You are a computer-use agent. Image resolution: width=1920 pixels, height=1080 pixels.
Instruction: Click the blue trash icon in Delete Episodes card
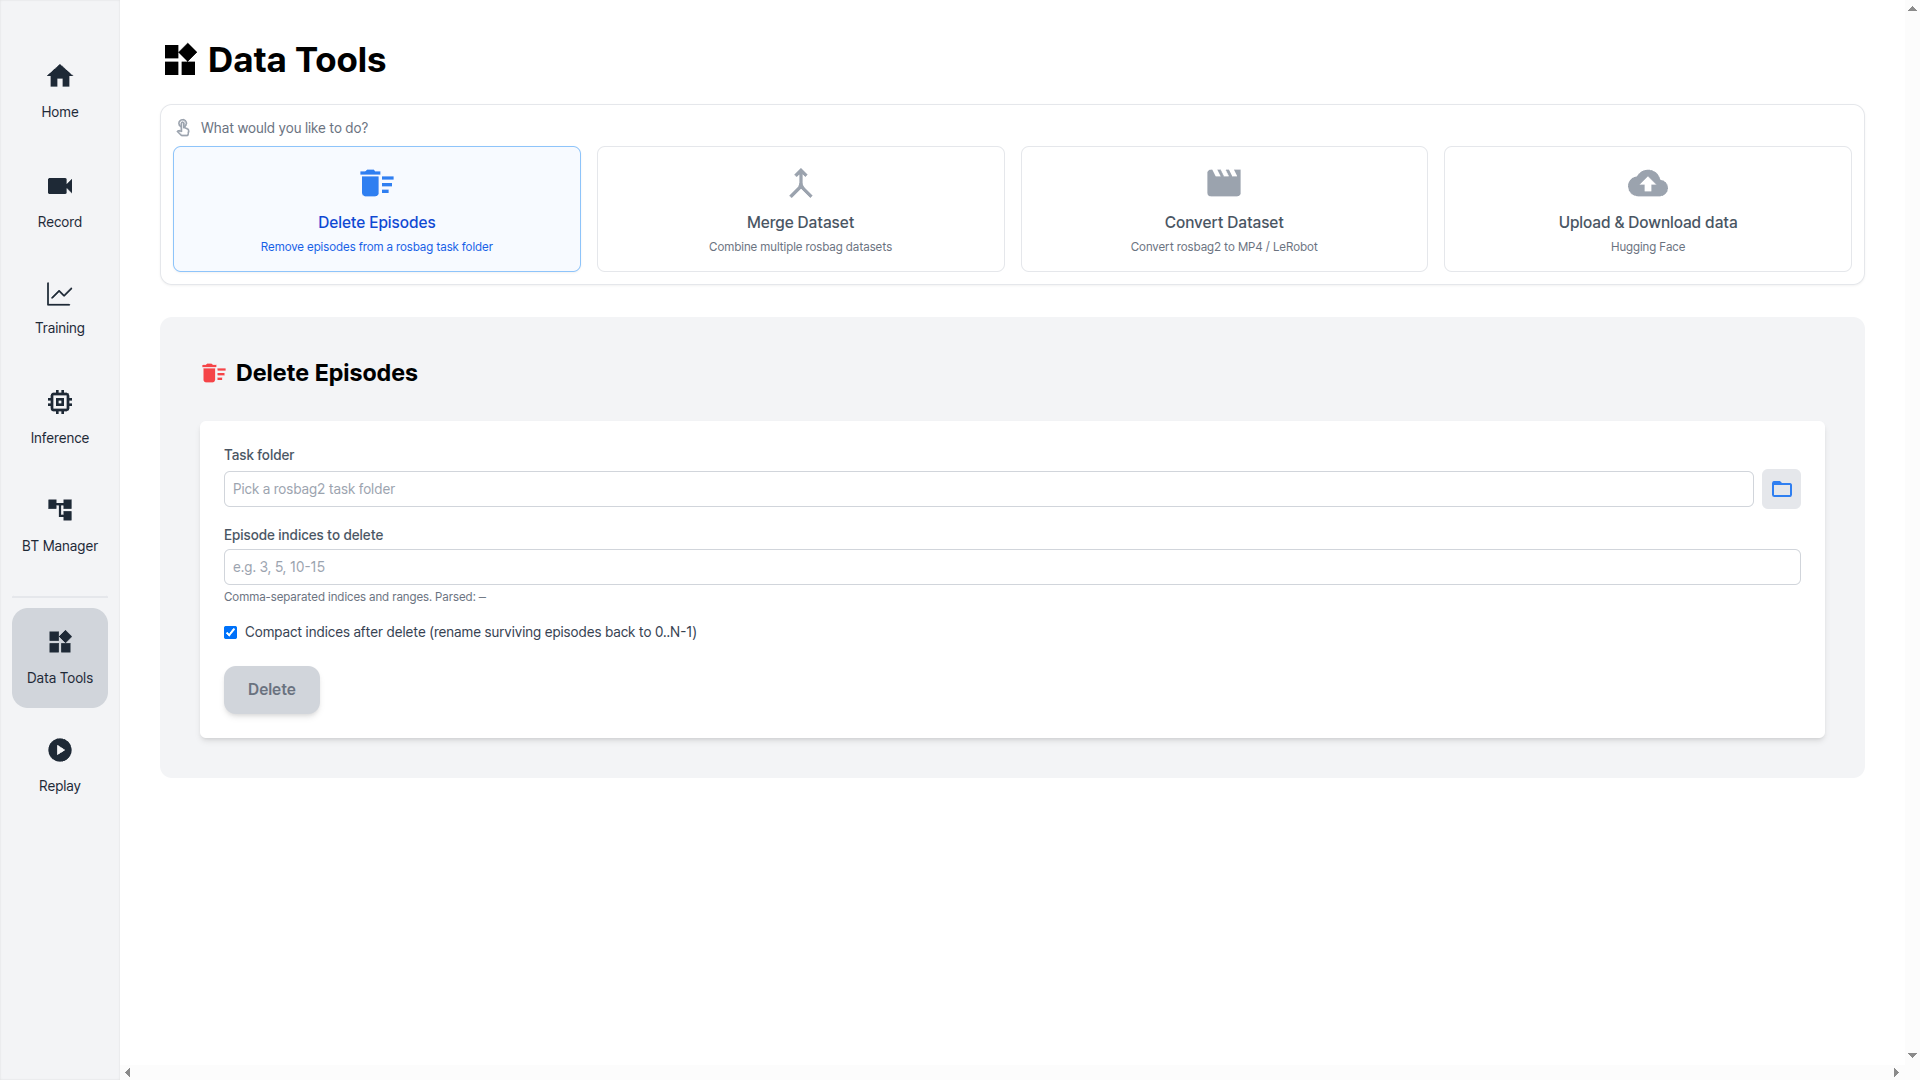coord(377,183)
